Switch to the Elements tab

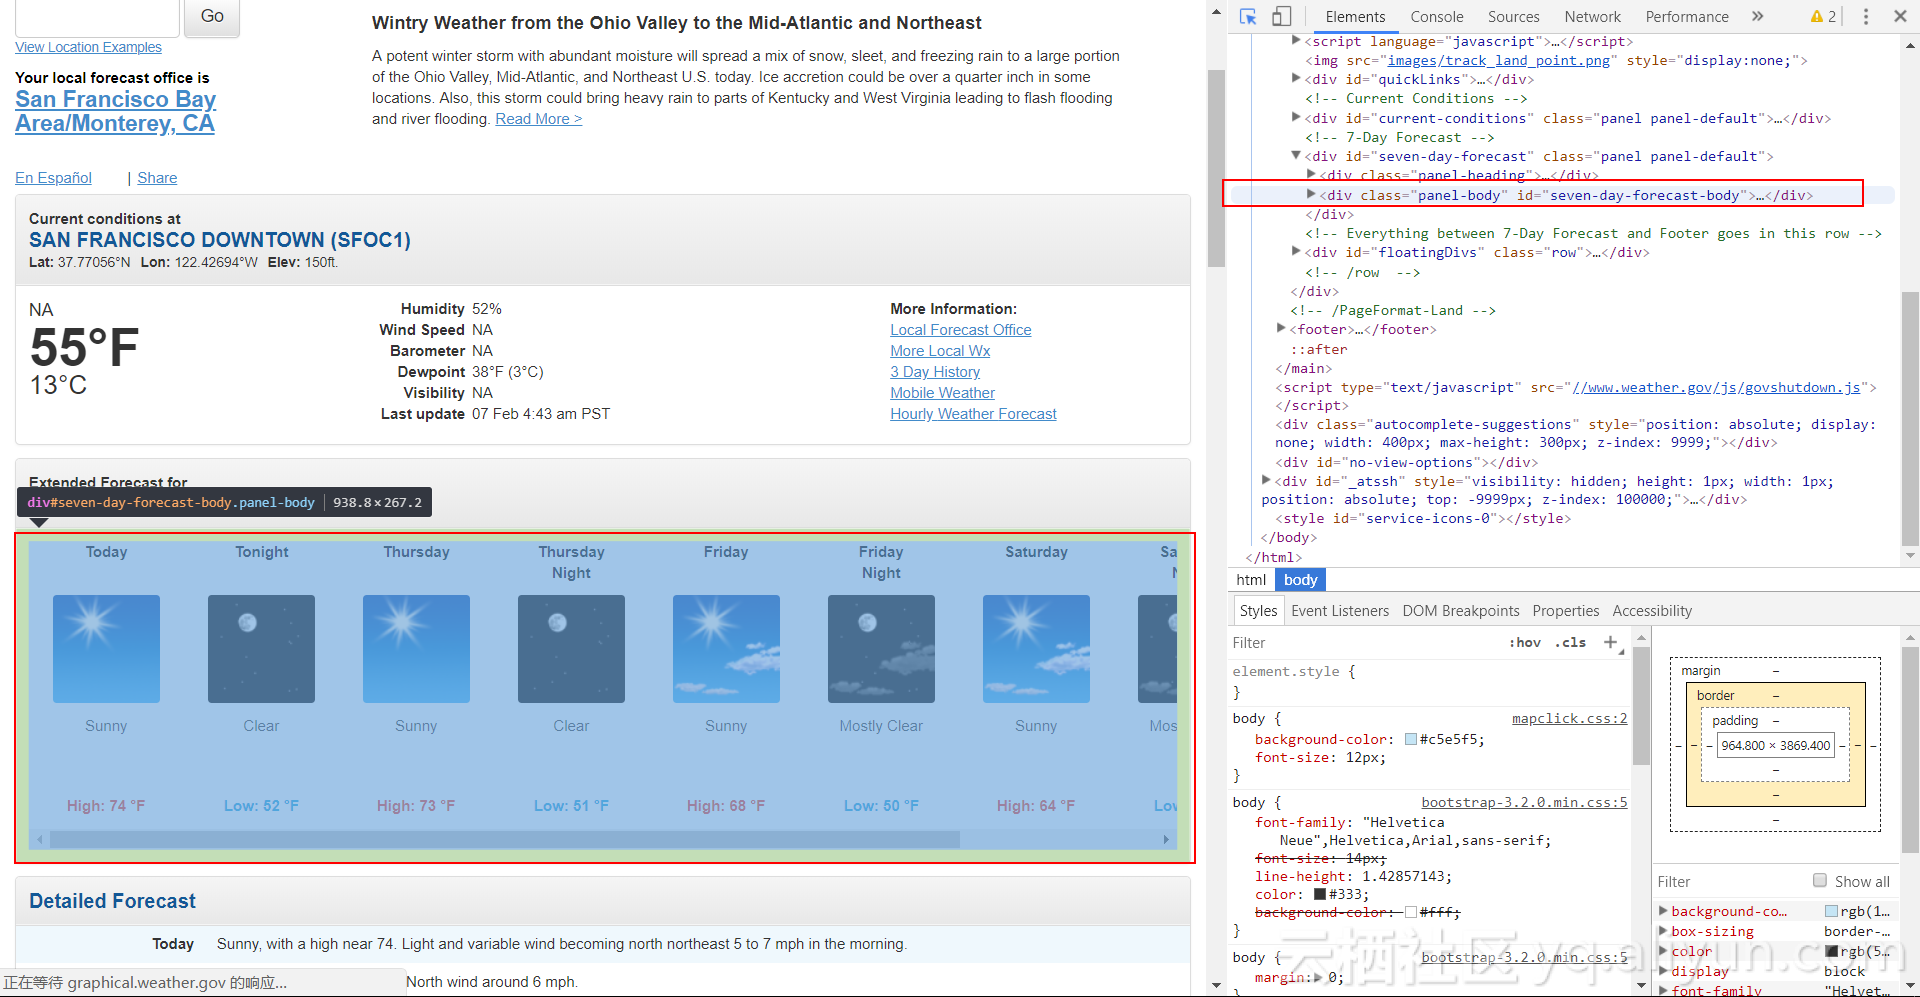[x=1355, y=16]
